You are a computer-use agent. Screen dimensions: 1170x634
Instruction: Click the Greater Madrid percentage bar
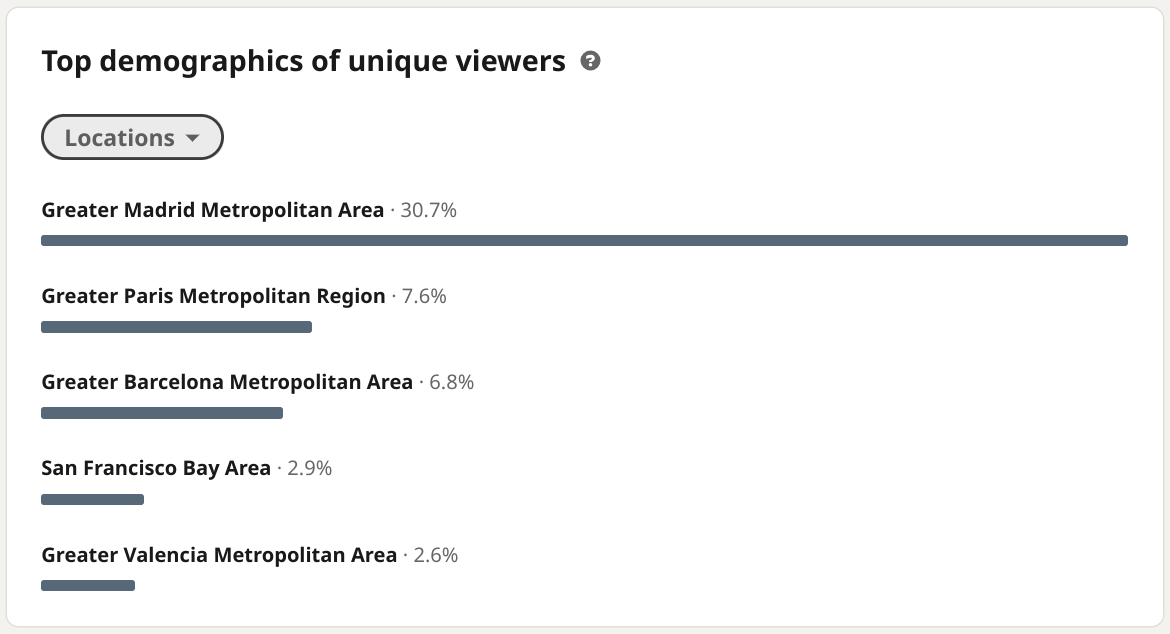[584, 240]
